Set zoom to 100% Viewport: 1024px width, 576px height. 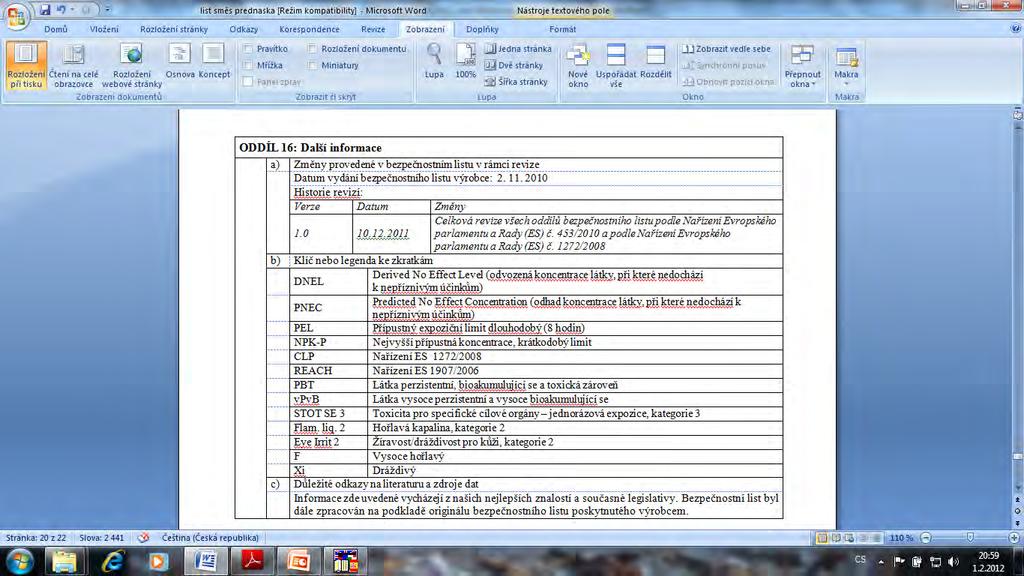pos(465,62)
